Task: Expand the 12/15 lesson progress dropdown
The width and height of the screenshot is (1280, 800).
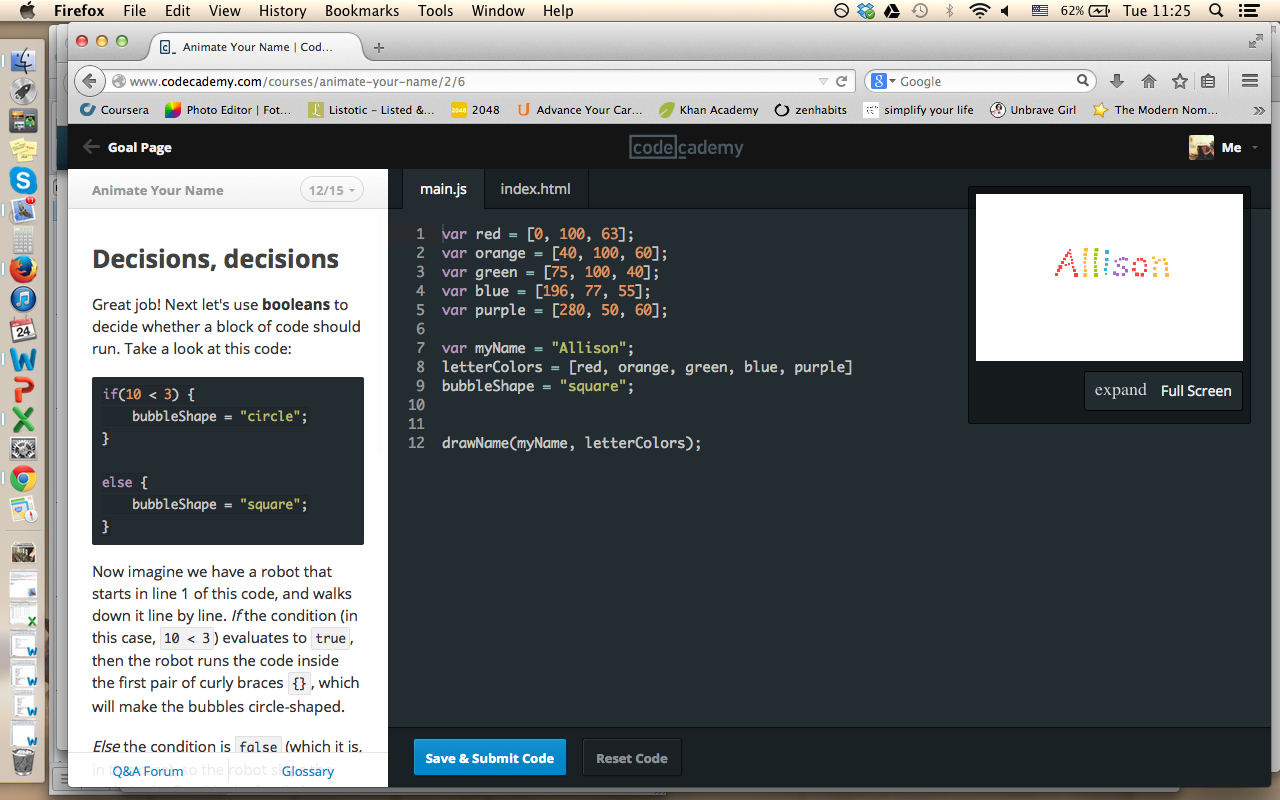Action: (x=332, y=190)
